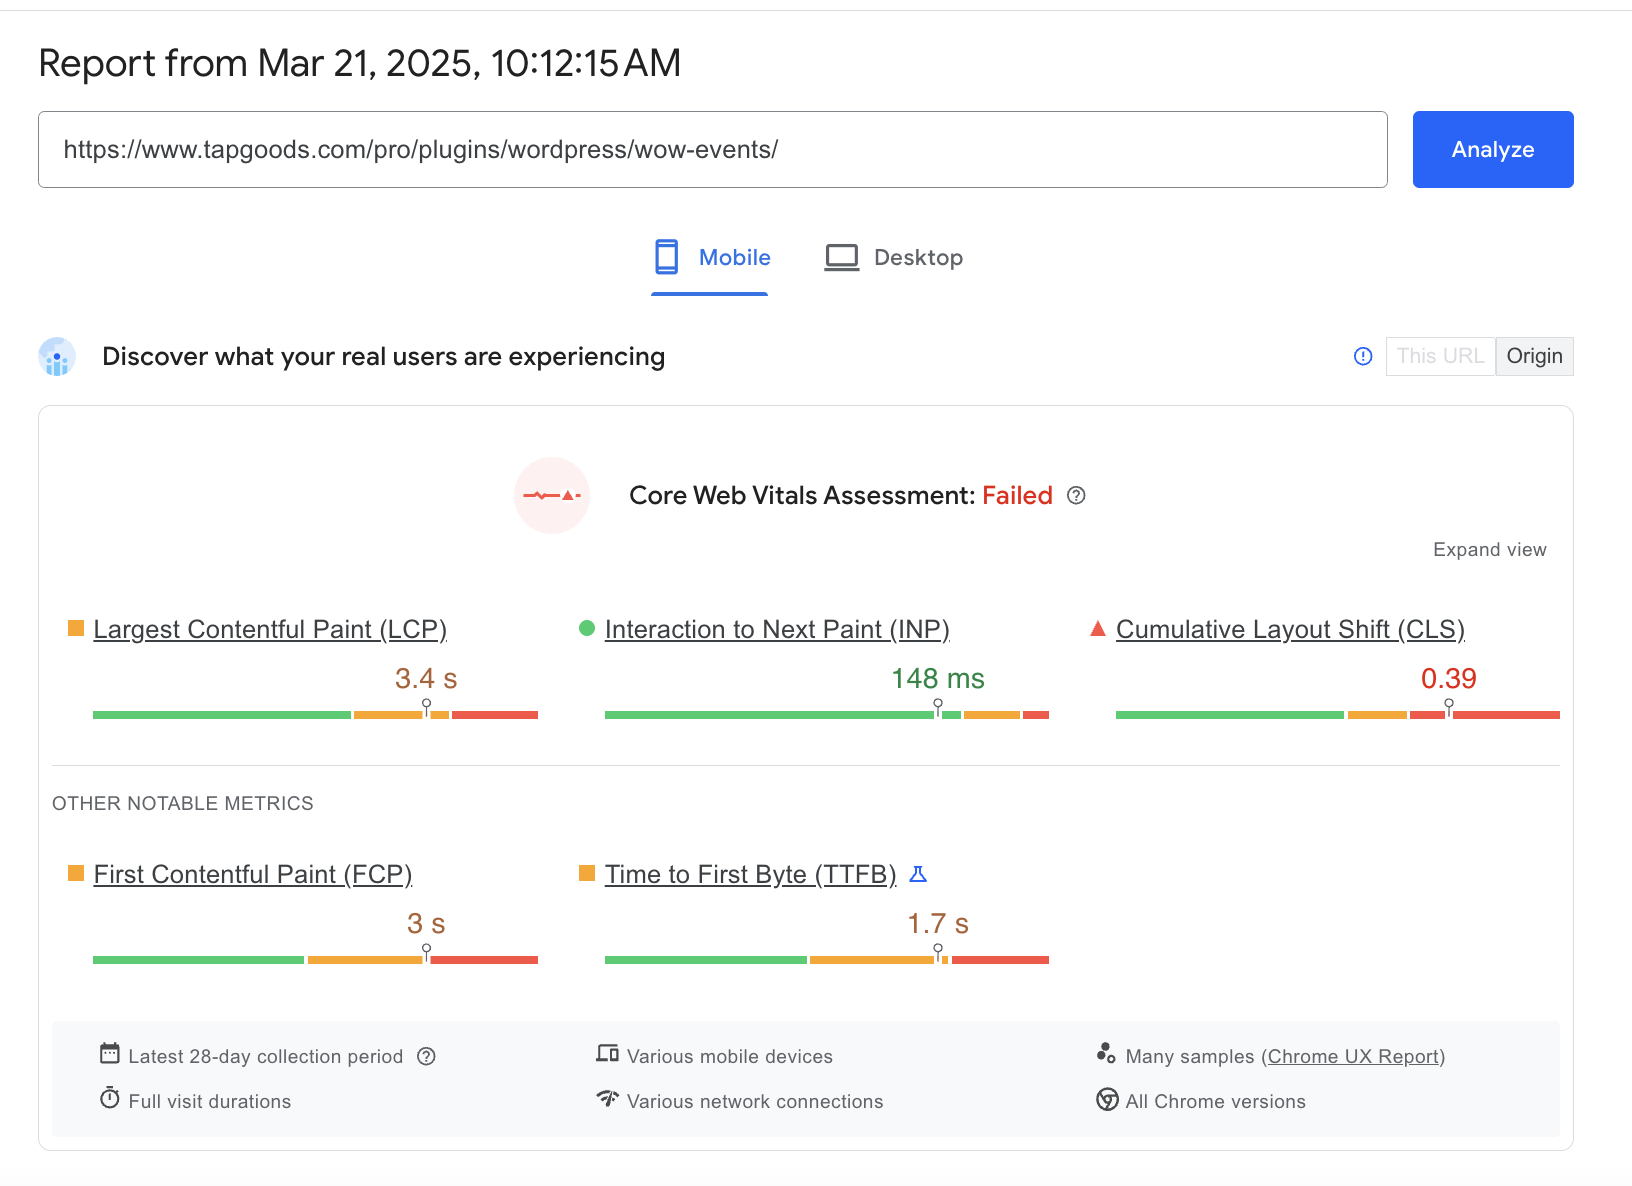Click the real users globe chart icon
Screen dimensions: 1632x1186
point(57,357)
